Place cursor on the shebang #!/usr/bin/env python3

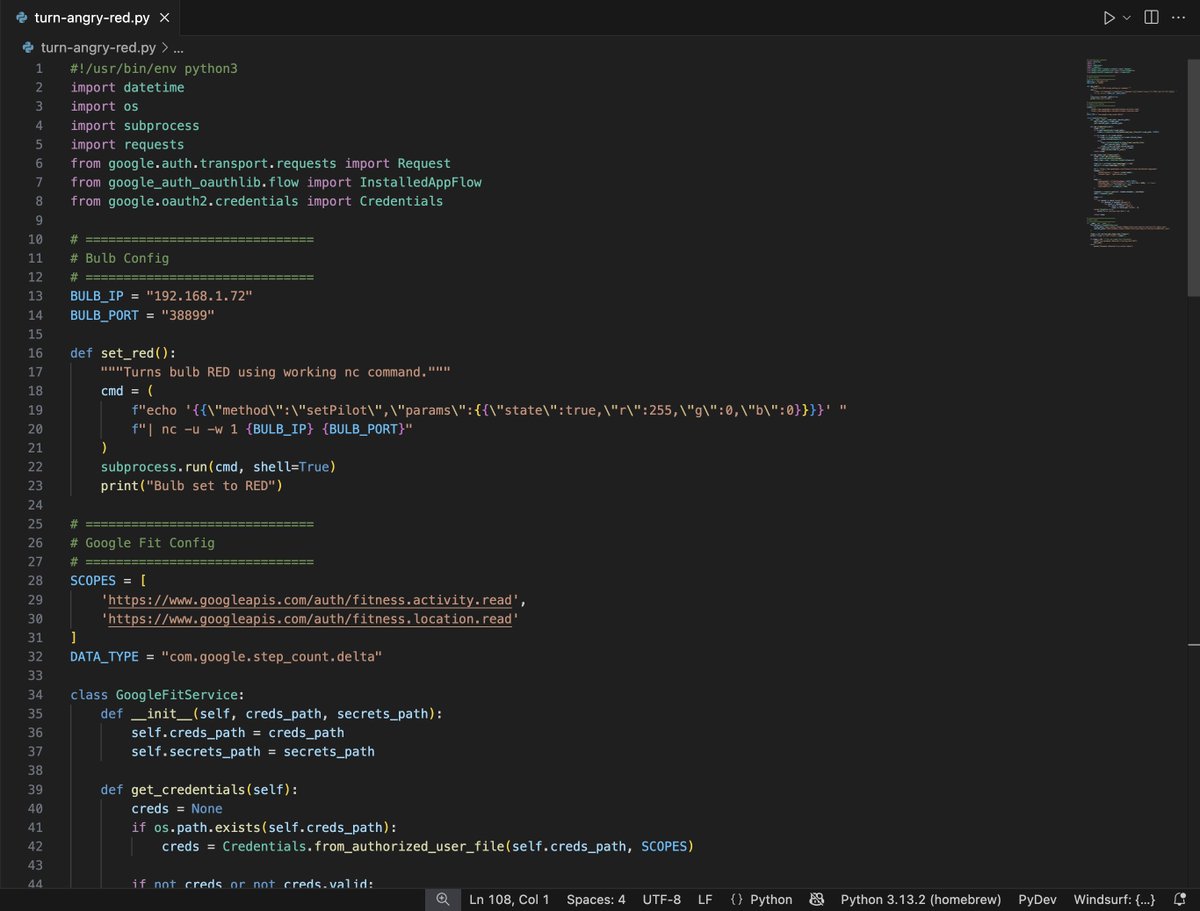tap(154, 69)
